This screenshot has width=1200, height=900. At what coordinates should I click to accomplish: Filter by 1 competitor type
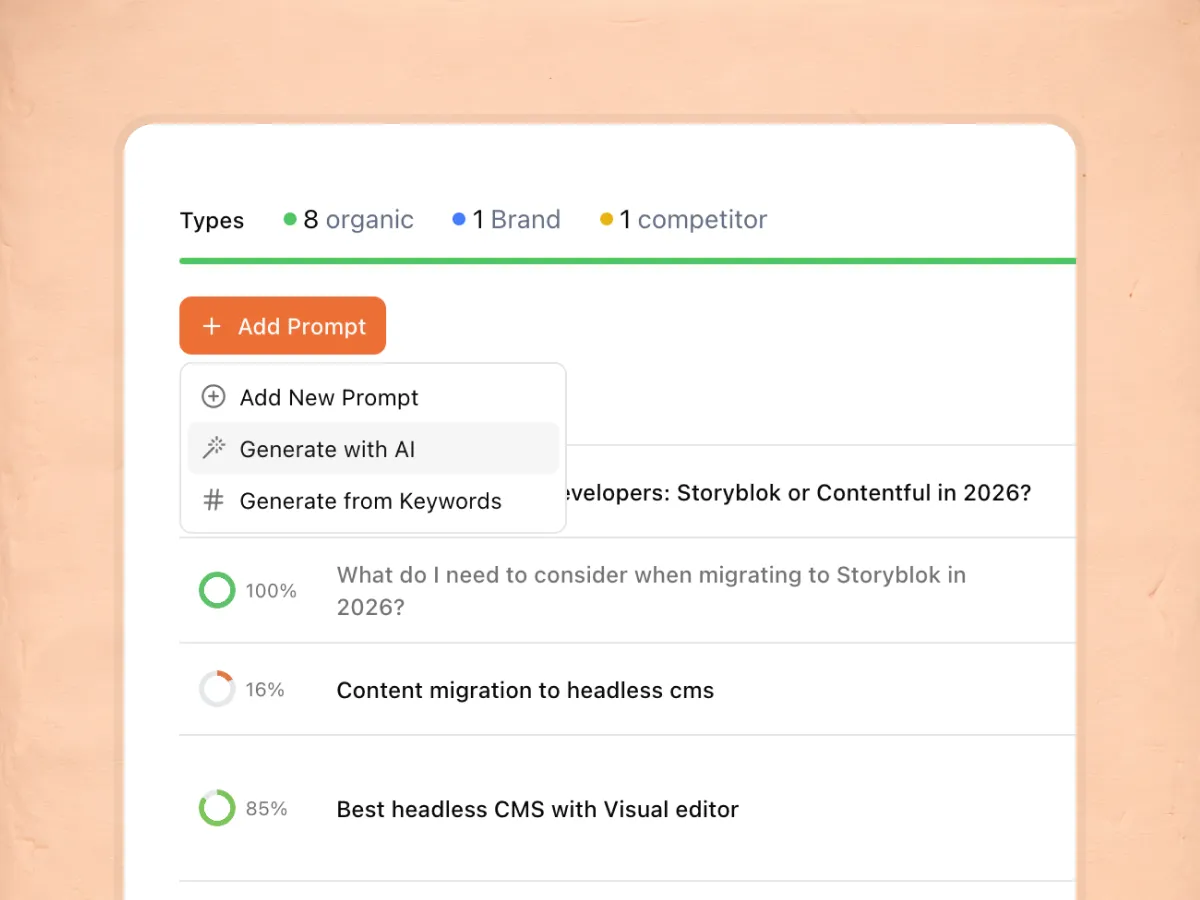coord(692,220)
